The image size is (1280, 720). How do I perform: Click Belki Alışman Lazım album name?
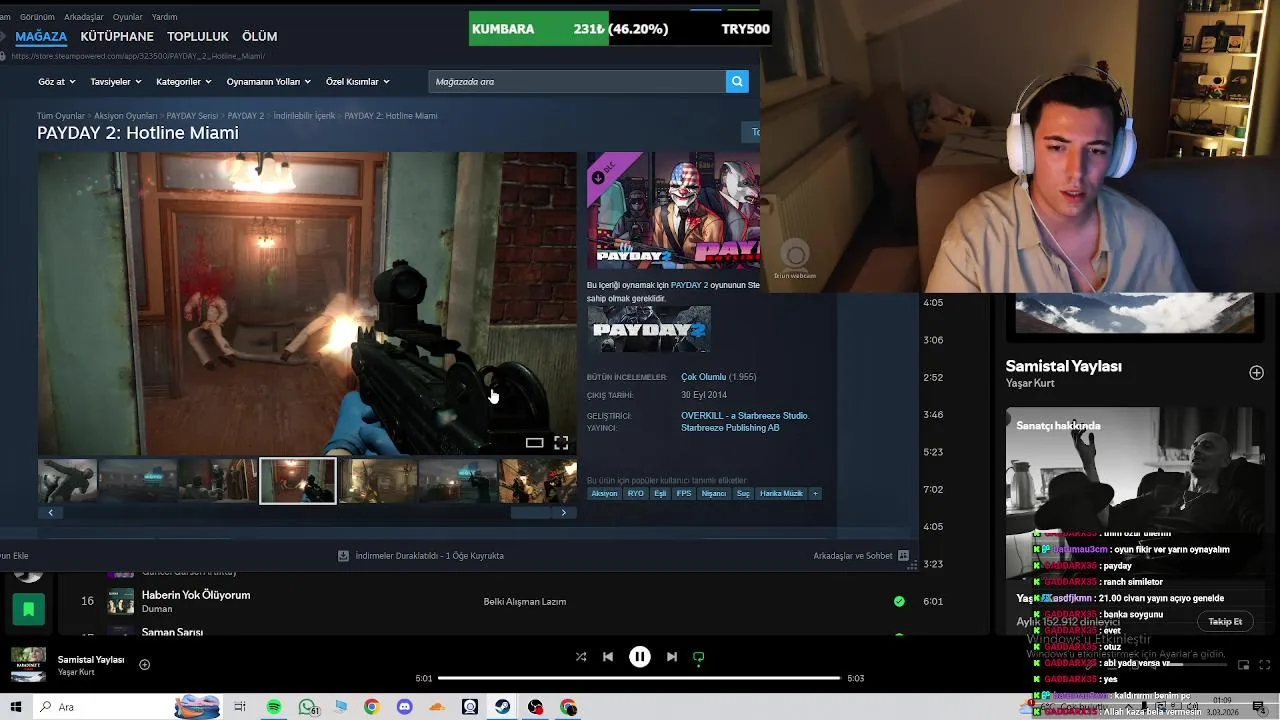click(525, 601)
